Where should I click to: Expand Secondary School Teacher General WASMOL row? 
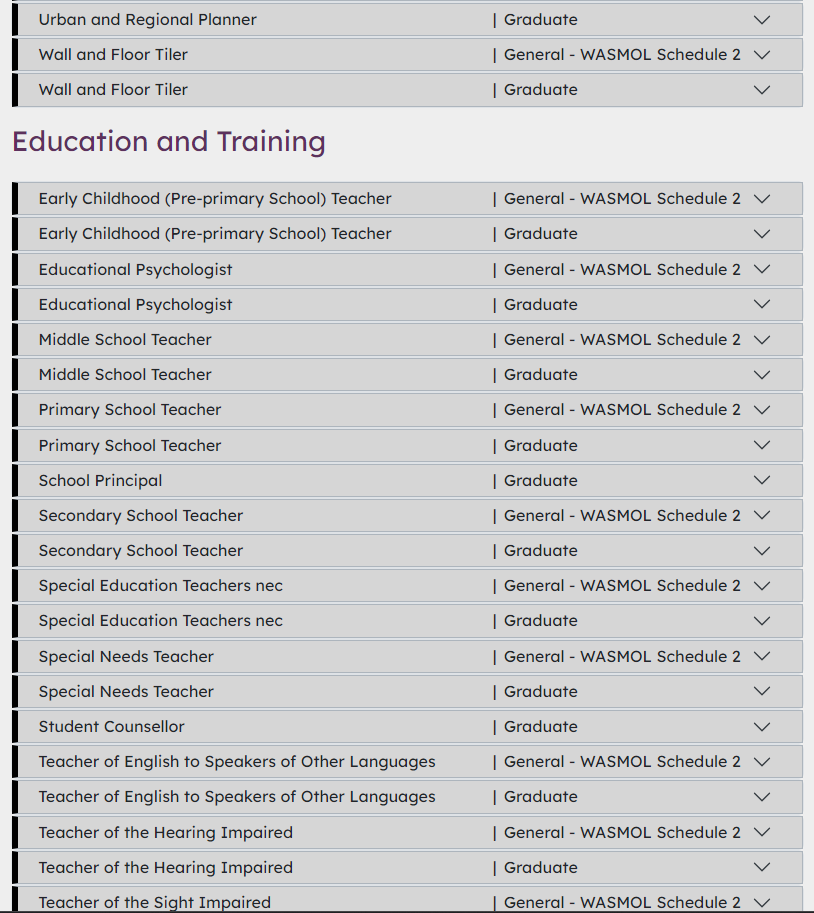tap(762, 516)
